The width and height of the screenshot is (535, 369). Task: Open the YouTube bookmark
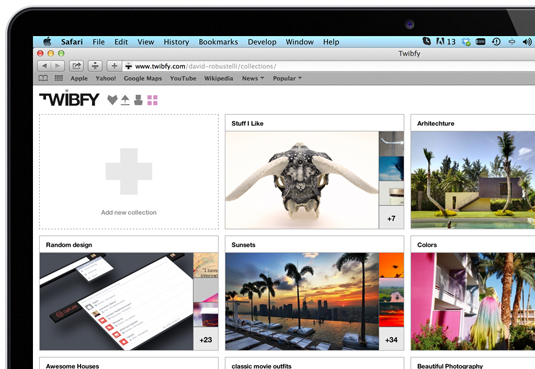(x=183, y=79)
